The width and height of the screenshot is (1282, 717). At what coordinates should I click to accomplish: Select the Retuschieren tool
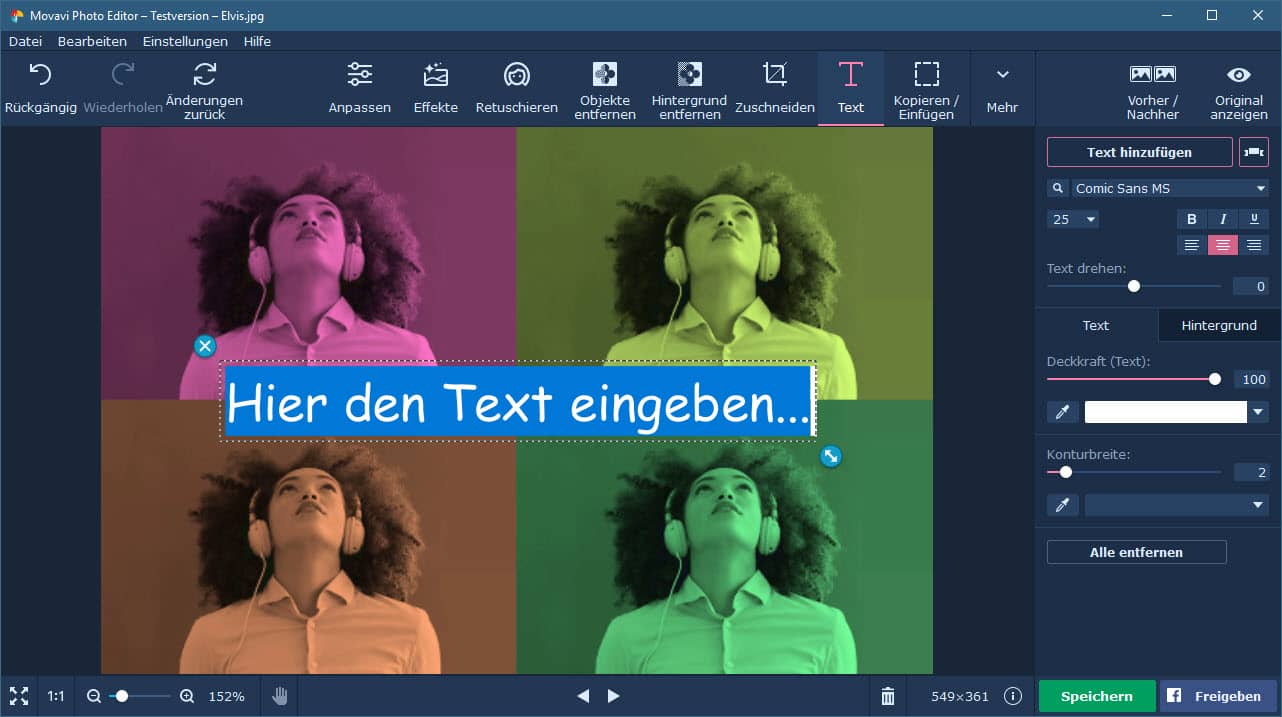517,88
